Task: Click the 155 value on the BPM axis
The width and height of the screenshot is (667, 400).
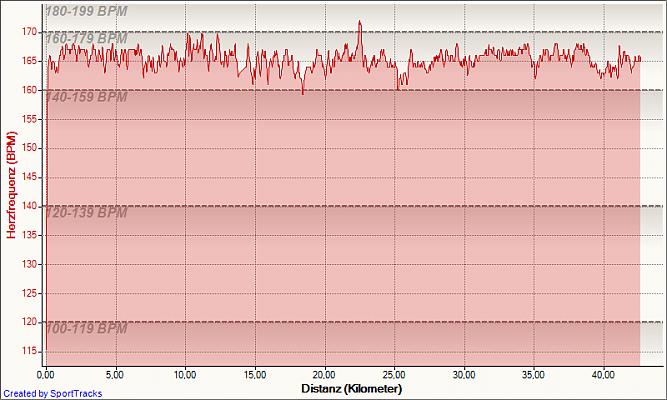Action: coord(29,119)
